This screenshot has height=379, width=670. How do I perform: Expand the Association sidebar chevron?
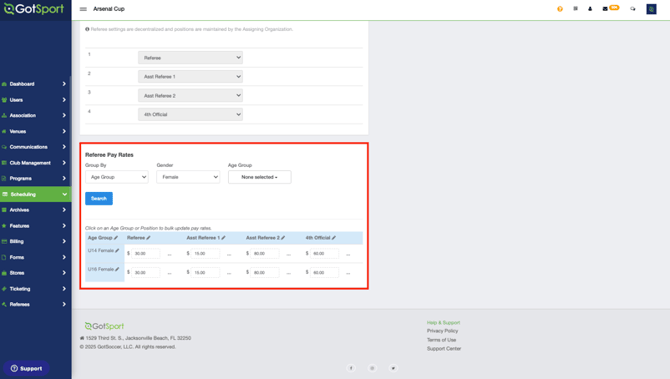[64, 115]
